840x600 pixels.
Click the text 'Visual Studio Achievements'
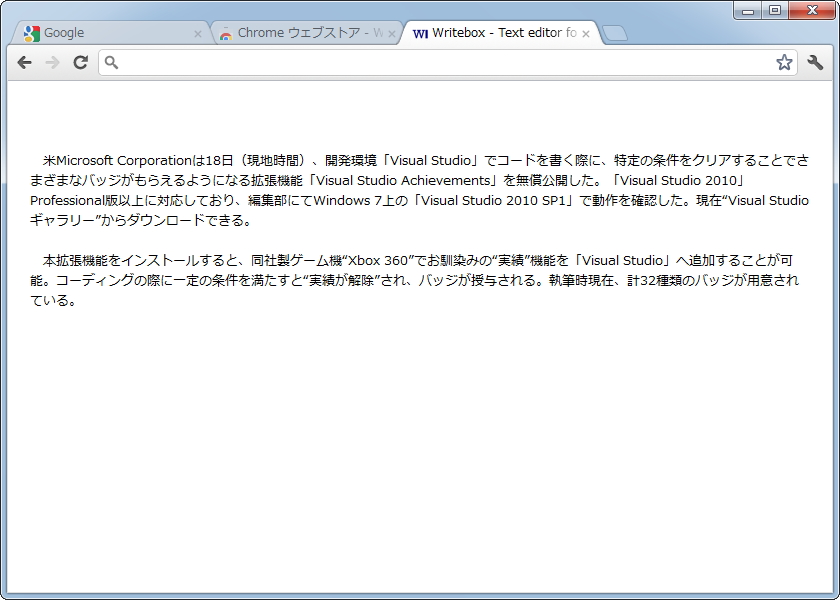[403, 181]
